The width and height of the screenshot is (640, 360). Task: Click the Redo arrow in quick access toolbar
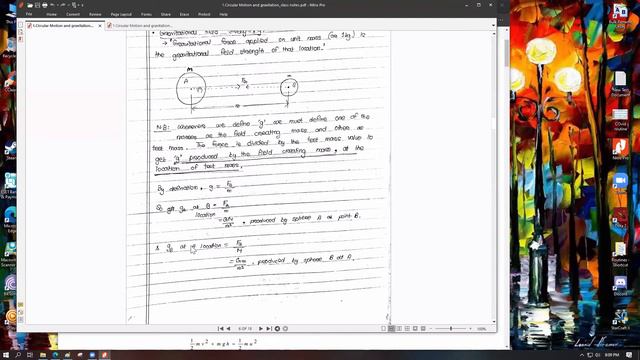pyautogui.click(x=63, y=5)
